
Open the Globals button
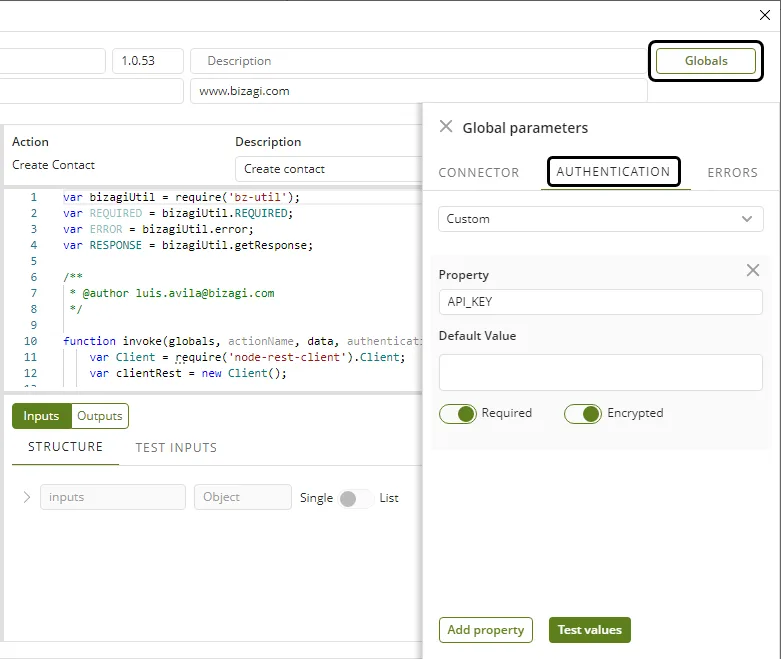pyautogui.click(x=705, y=61)
